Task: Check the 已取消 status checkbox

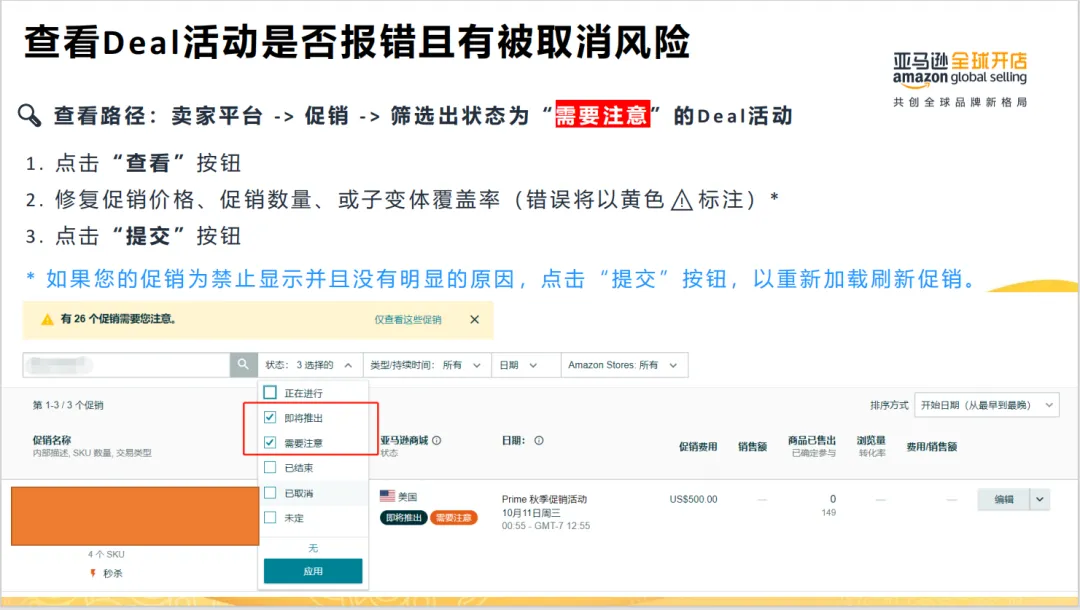Action: tap(270, 492)
